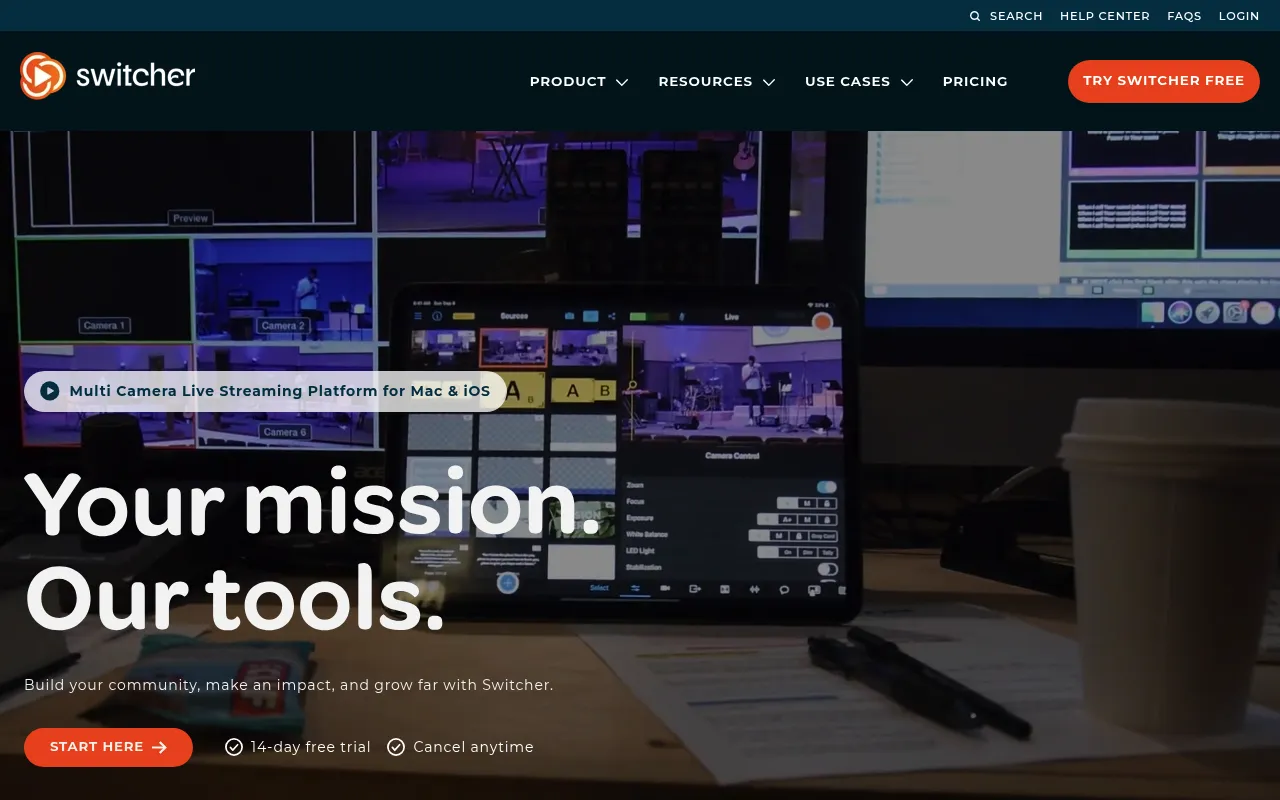The height and width of the screenshot is (800, 1280).
Task: Expand the USE CASES chevron arrow
Action: pyautogui.click(x=907, y=82)
